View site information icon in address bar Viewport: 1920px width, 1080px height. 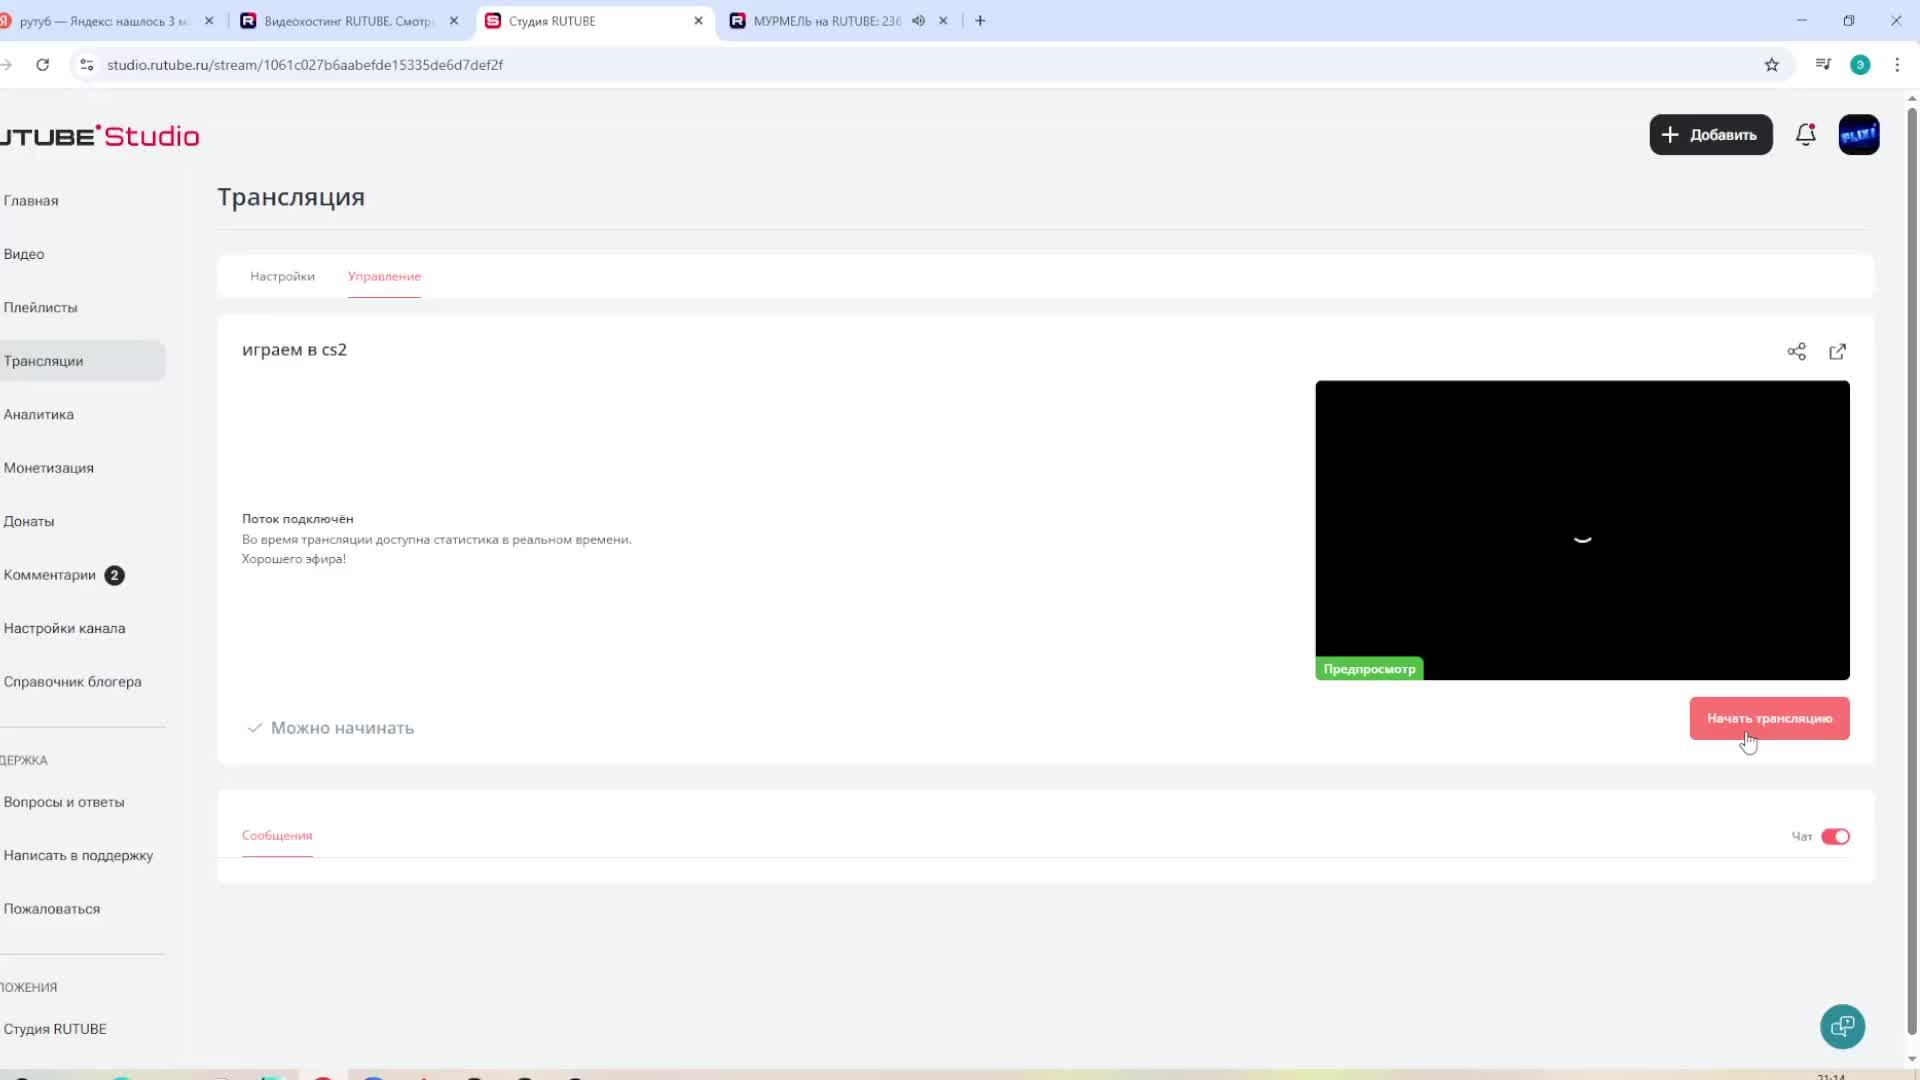pos(87,65)
